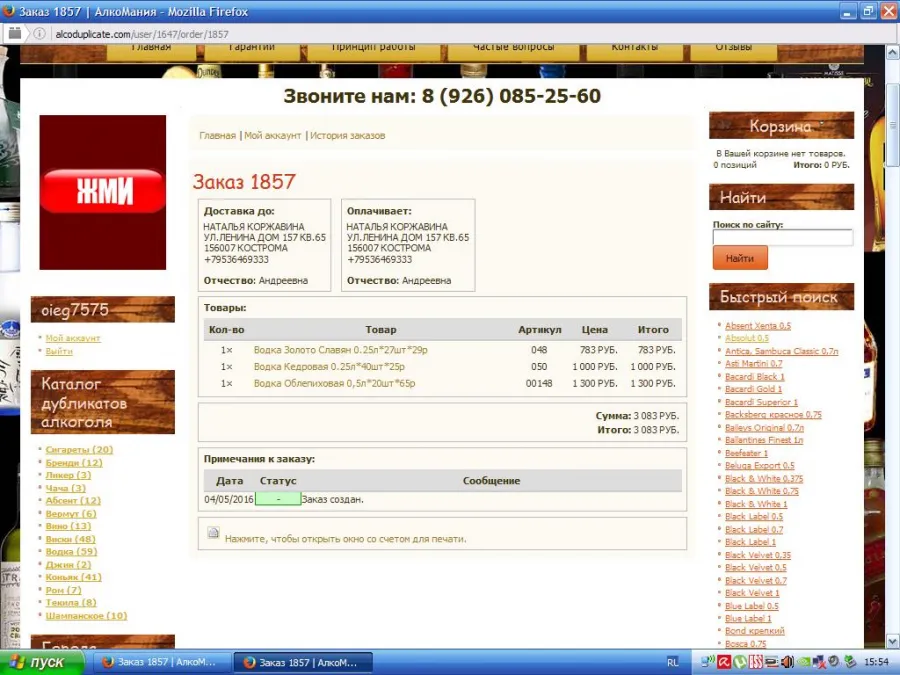This screenshot has height=675, width=900.
Task: Open Beefeater 1 link
Action: pos(746,453)
